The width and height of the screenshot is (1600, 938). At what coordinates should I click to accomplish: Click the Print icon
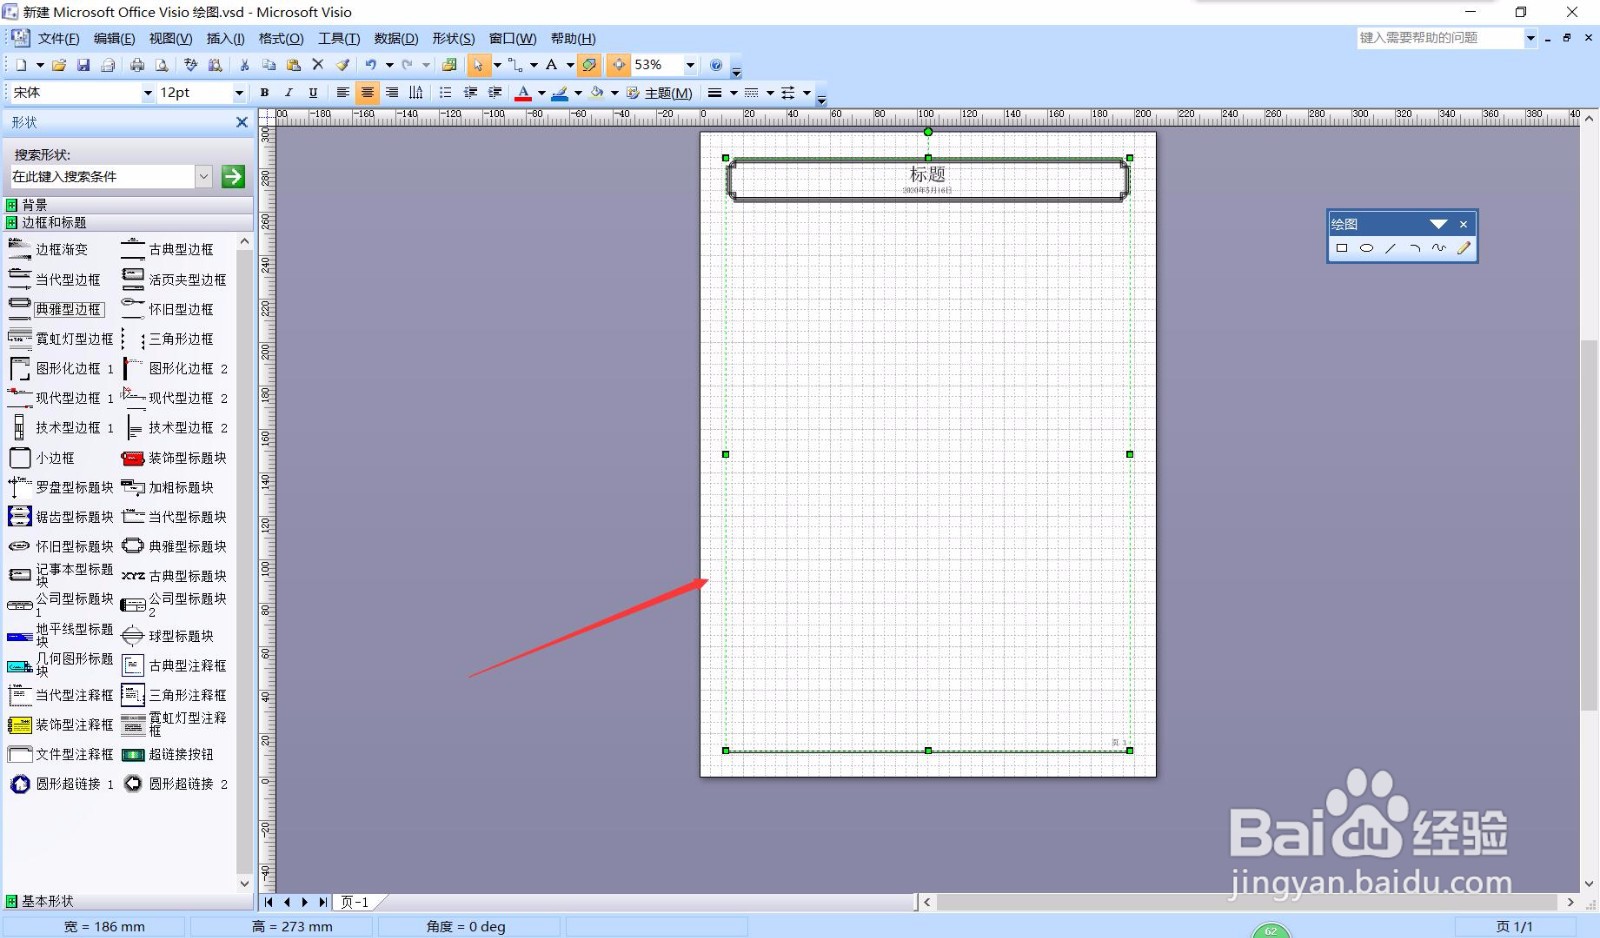[x=137, y=65]
